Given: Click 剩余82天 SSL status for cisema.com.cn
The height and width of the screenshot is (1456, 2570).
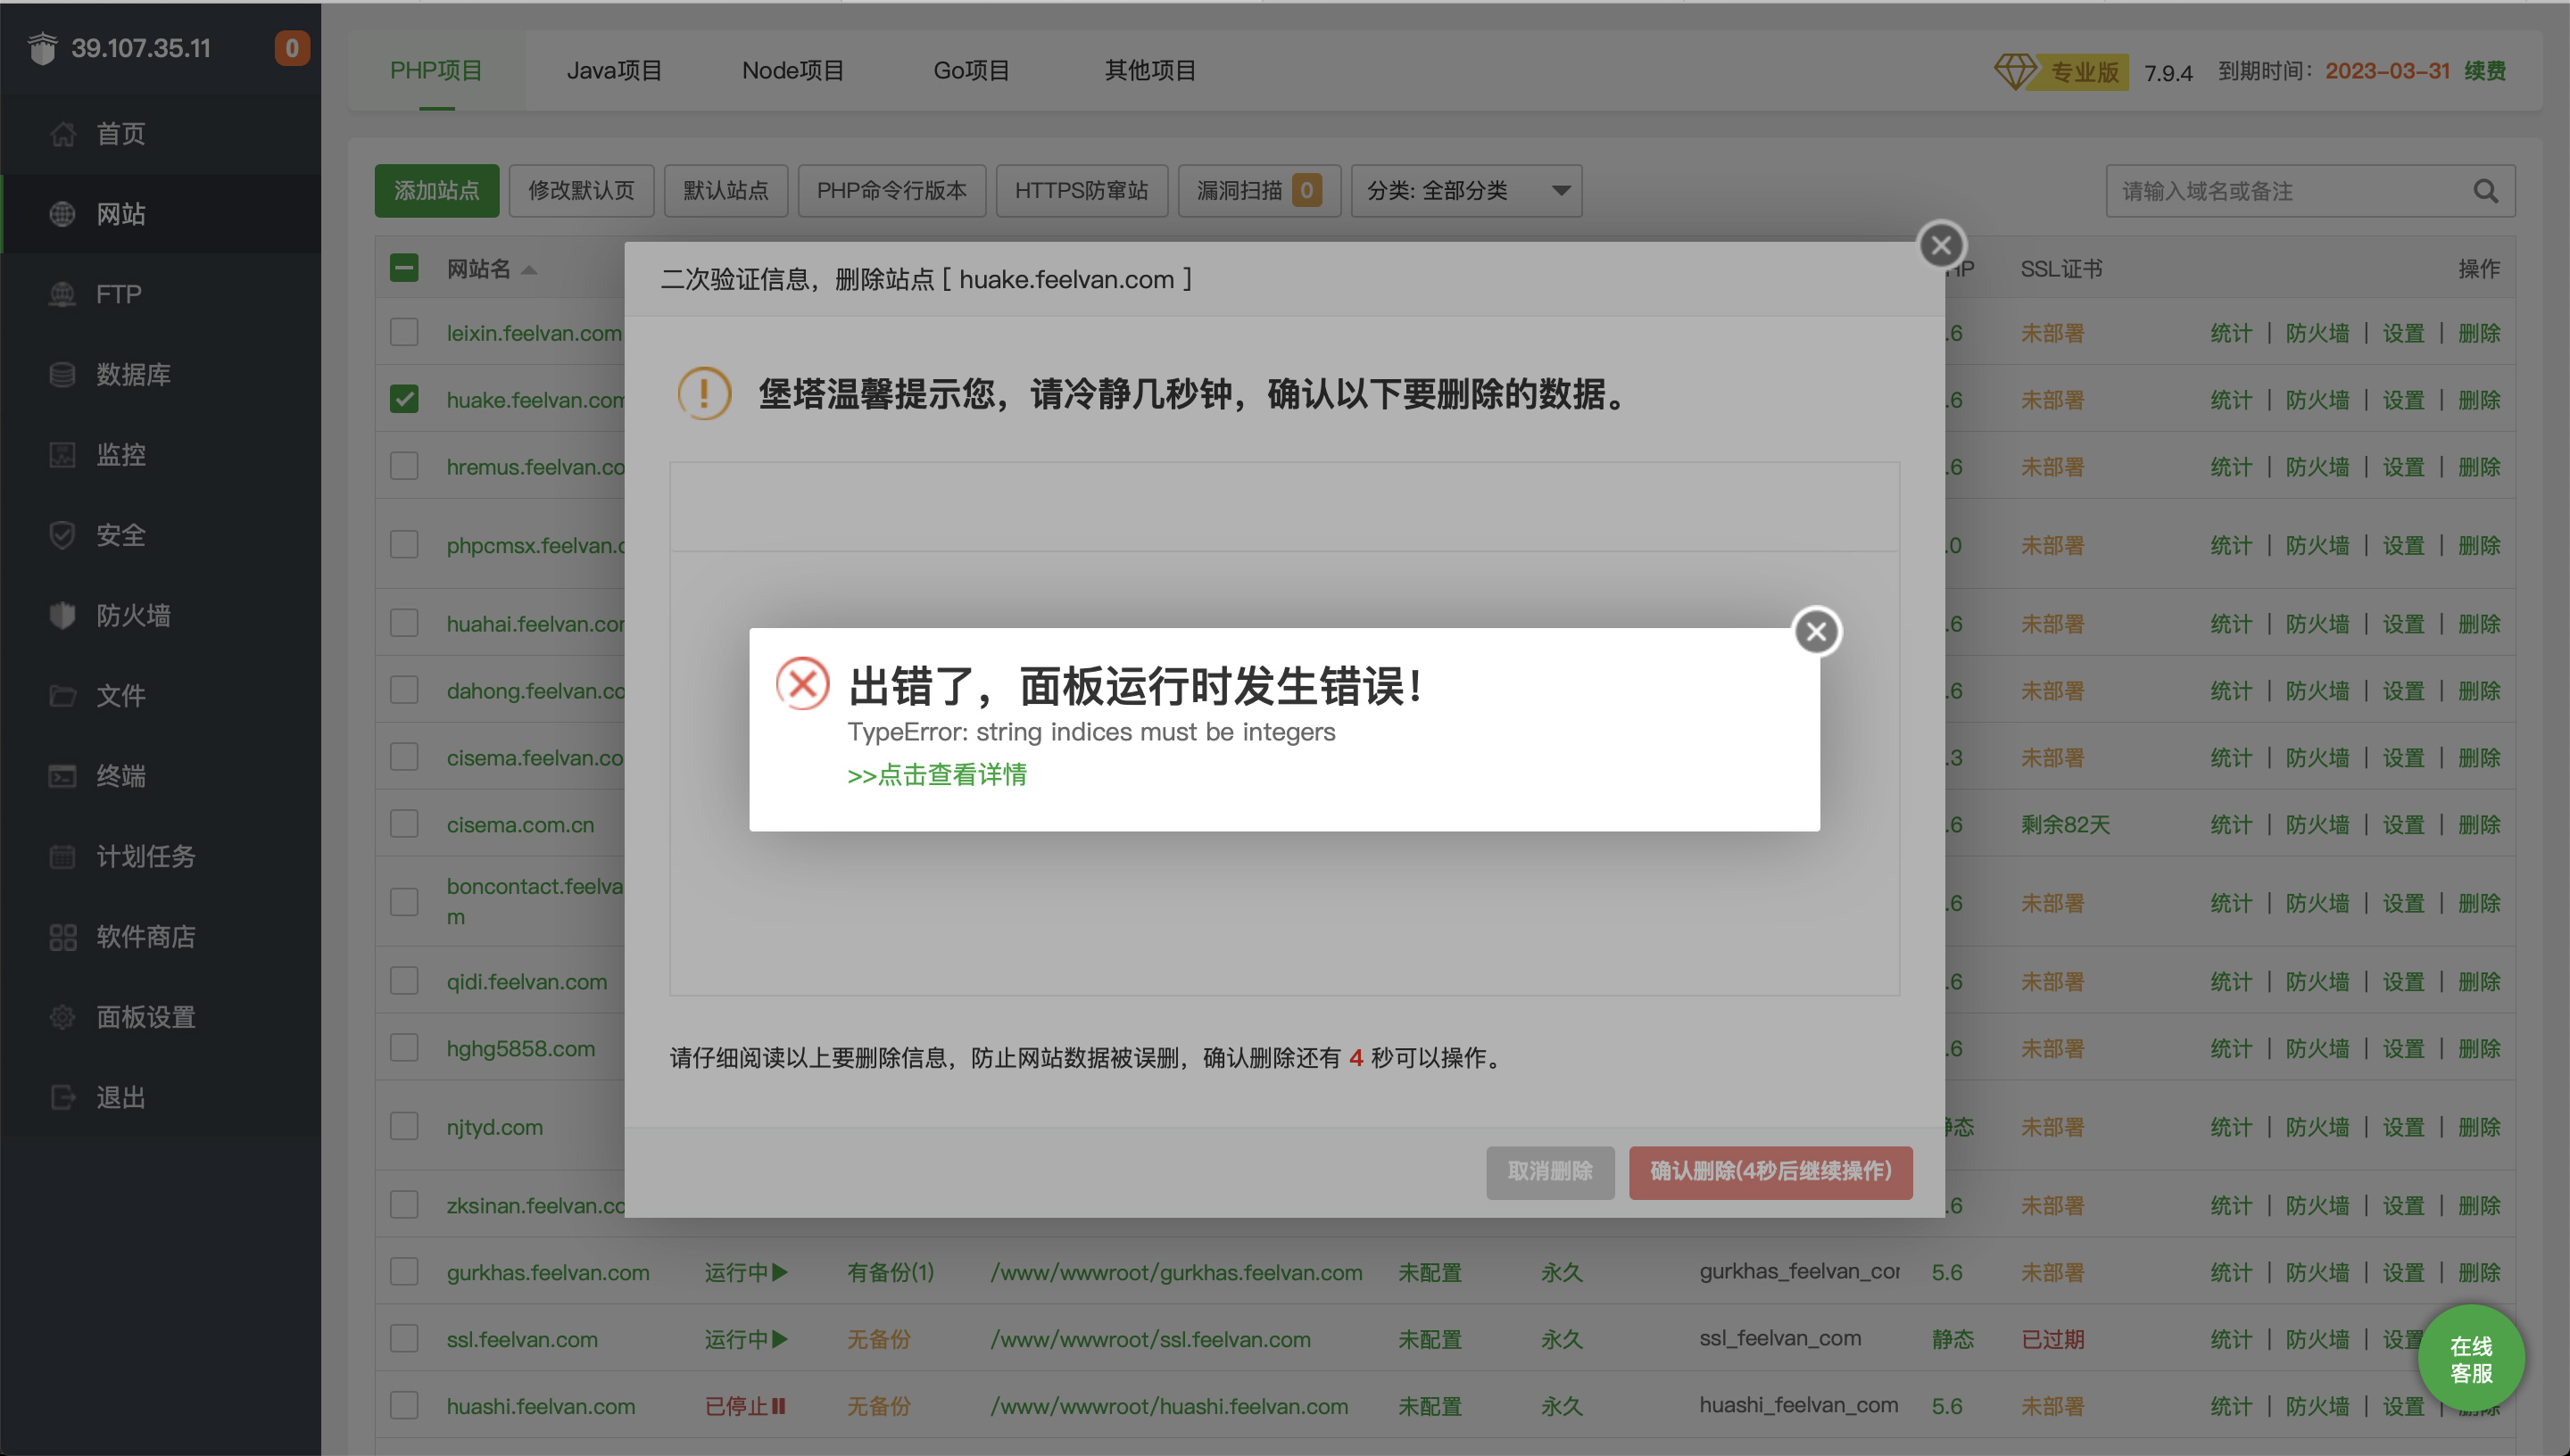Looking at the screenshot, I should [x=2065, y=825].
